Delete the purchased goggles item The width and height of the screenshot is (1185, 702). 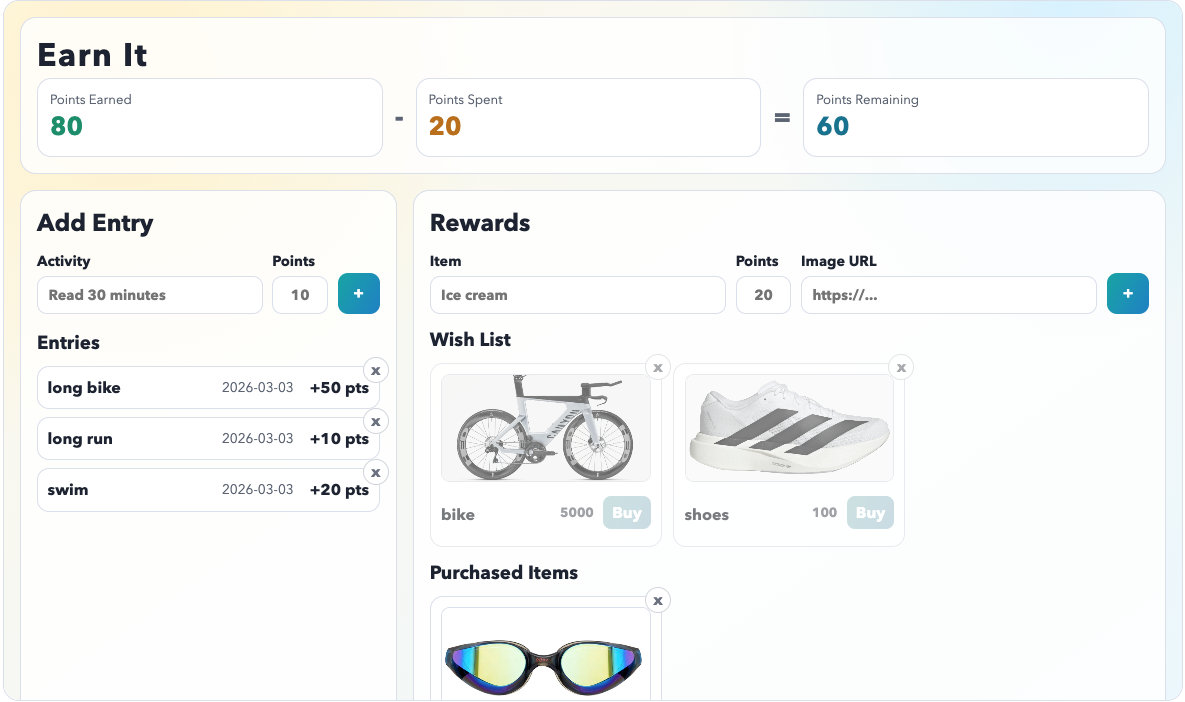point(658,600)
